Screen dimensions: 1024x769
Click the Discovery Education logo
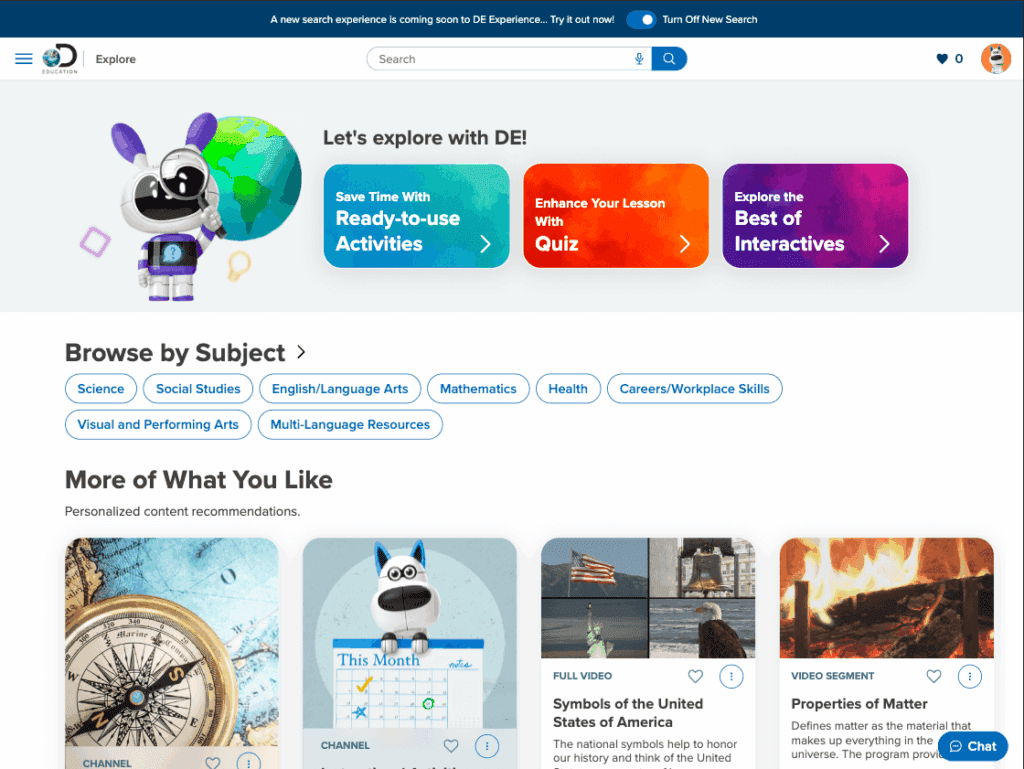[x=59, y=59]
